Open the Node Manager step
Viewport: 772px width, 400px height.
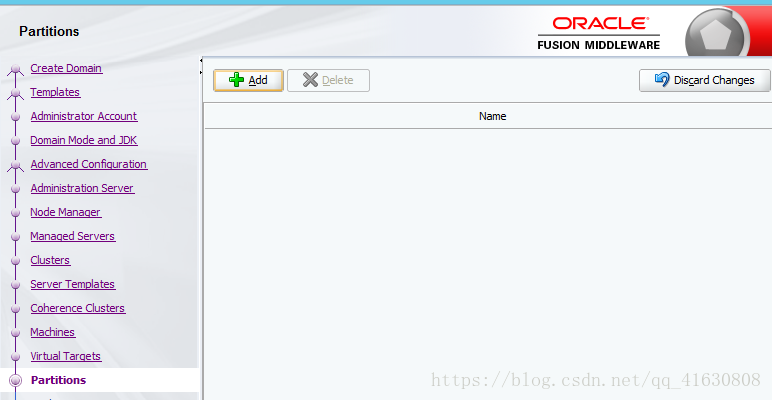point(65,212)
